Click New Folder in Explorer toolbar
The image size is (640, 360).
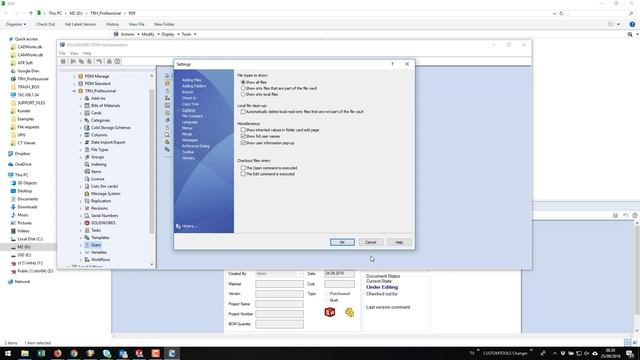[164, 24]
